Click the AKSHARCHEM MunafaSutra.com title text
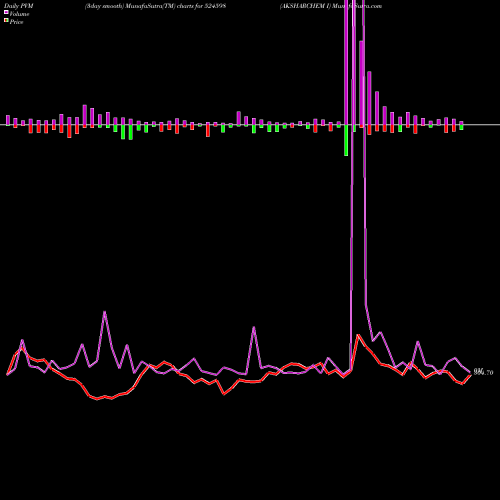 click(x=331, y=6)
